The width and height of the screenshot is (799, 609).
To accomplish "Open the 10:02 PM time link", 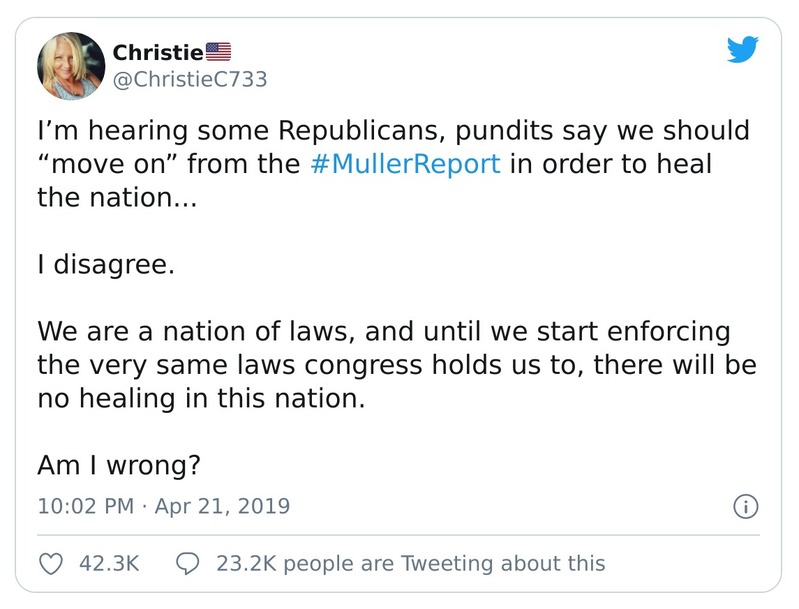I will 84,506.
